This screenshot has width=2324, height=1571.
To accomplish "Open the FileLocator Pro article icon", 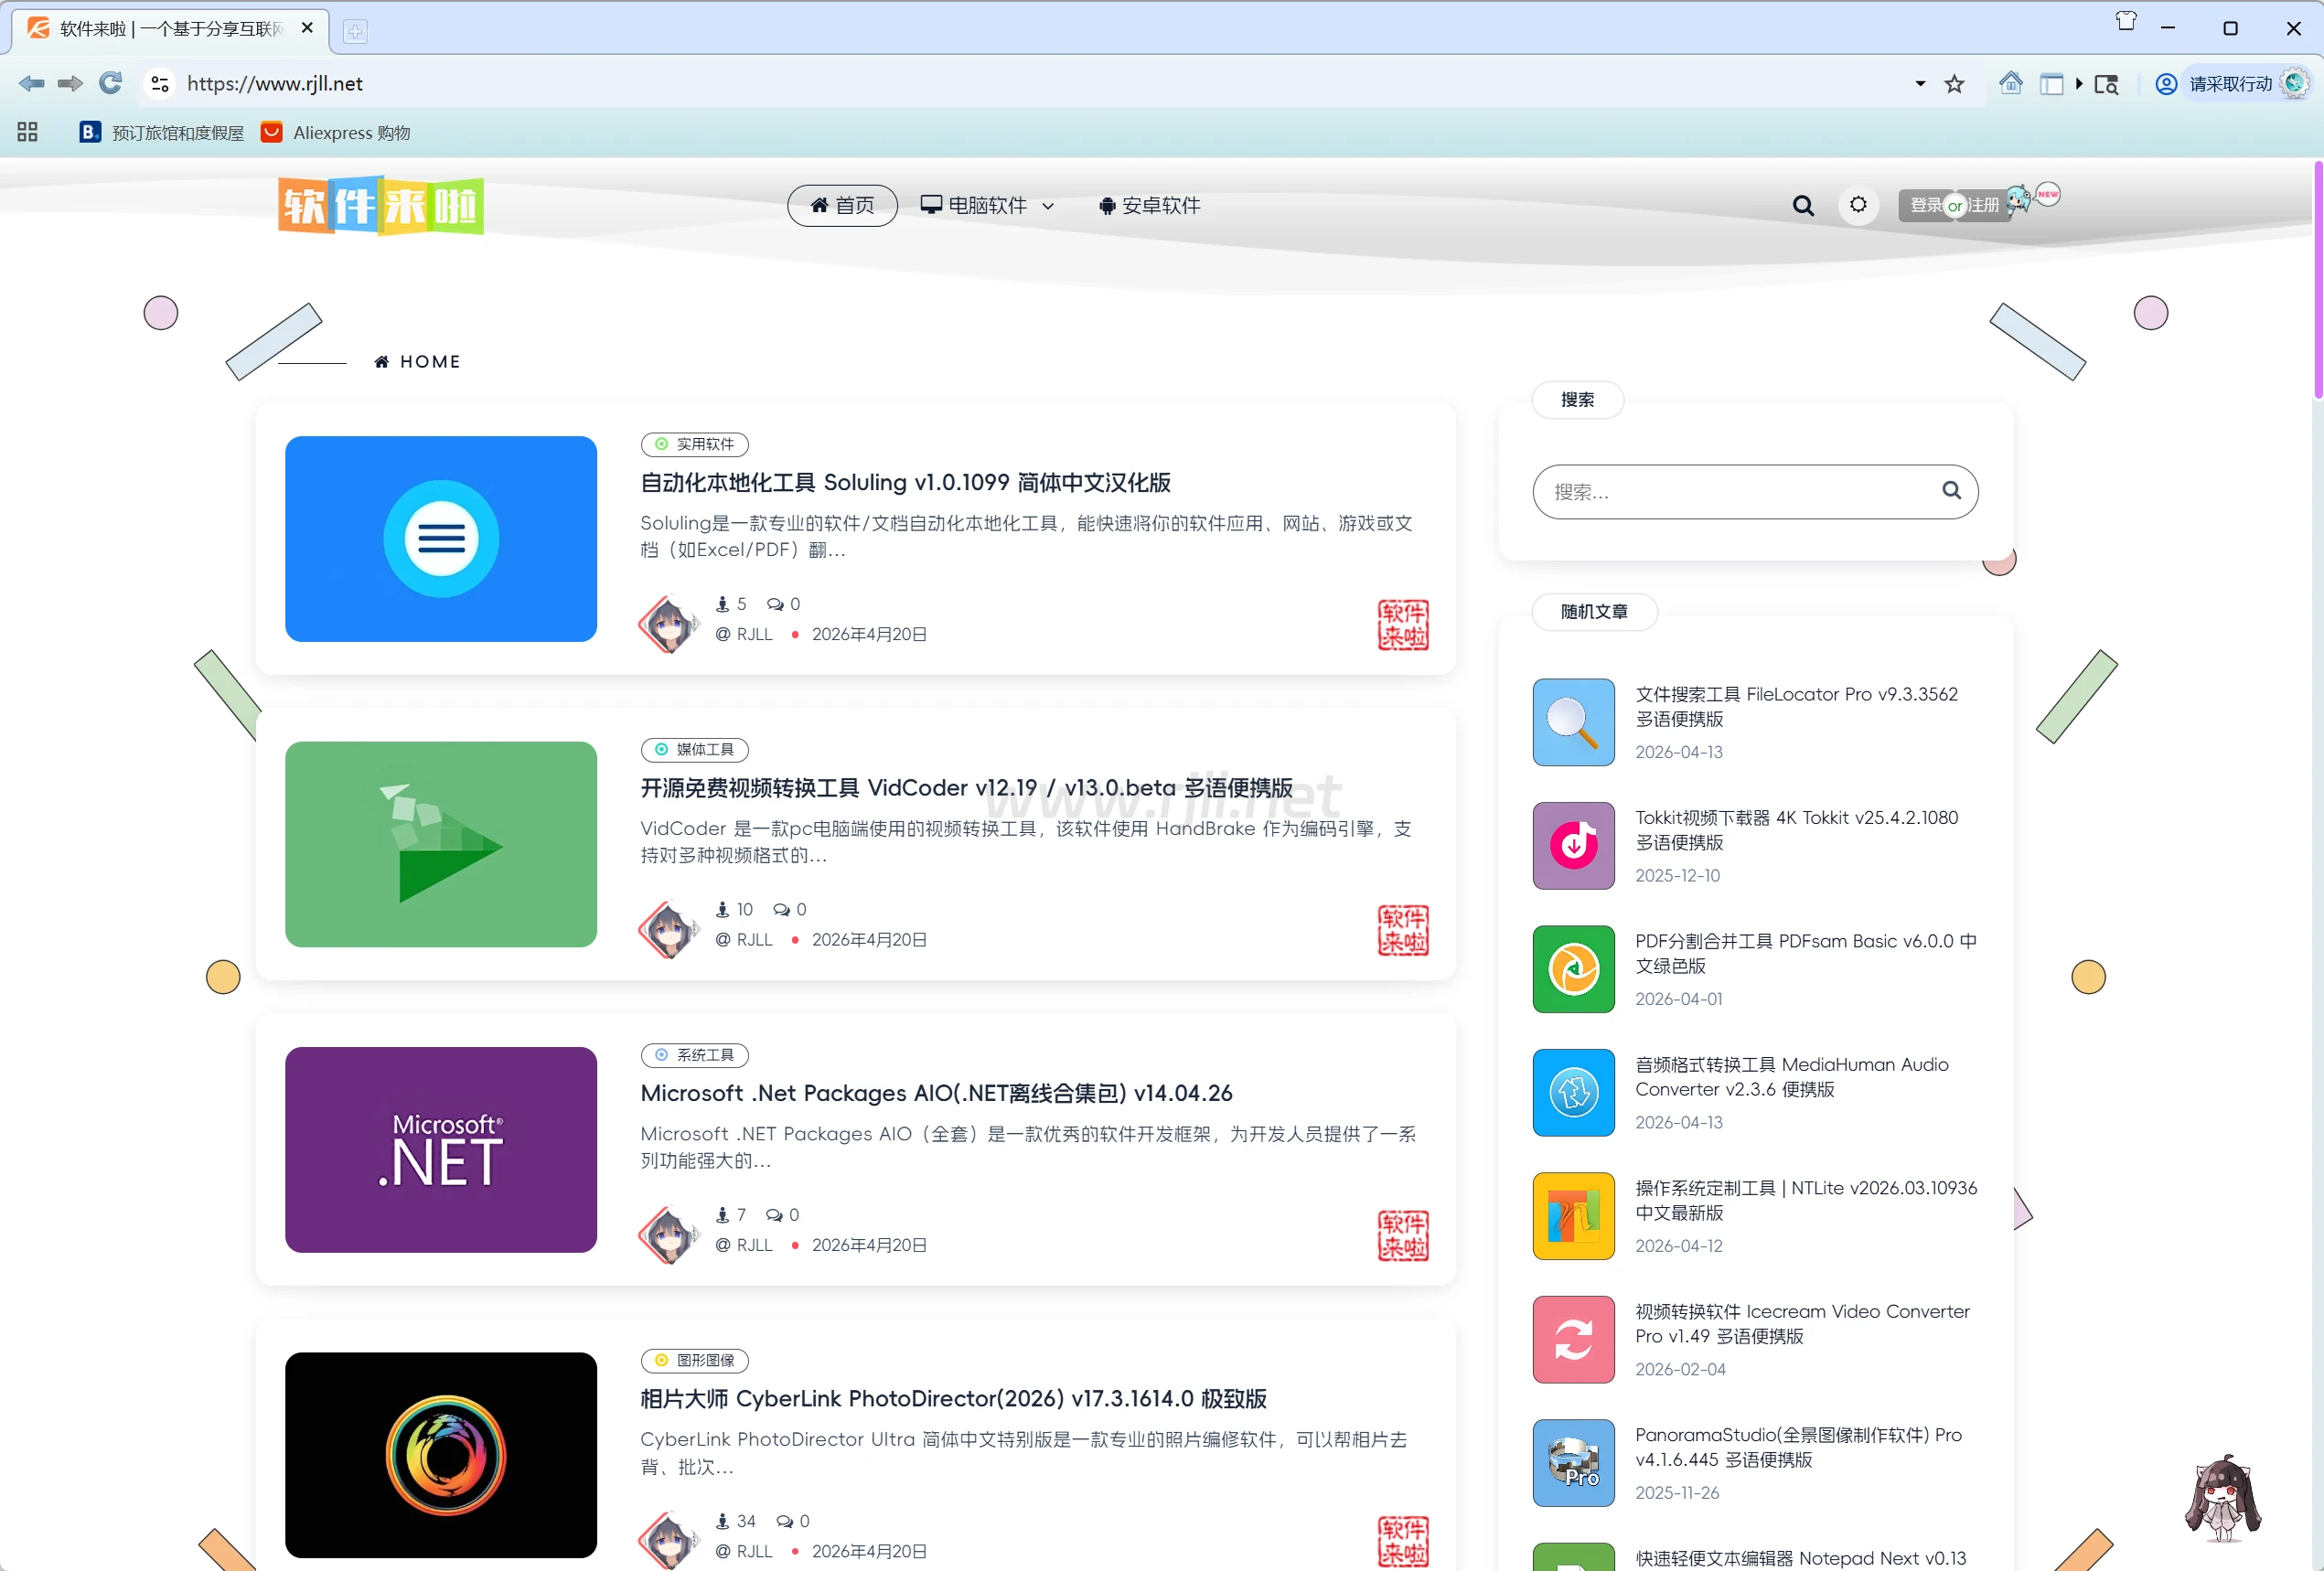I will [1572, 722].
